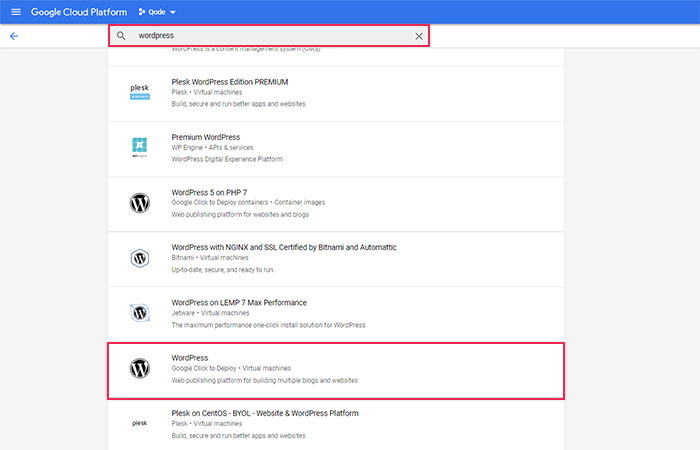Click 'Web publishing platform for websites and blogs' text
This screenshot has height=450, width=700.
pyautogui.click(x=240, y=215)
